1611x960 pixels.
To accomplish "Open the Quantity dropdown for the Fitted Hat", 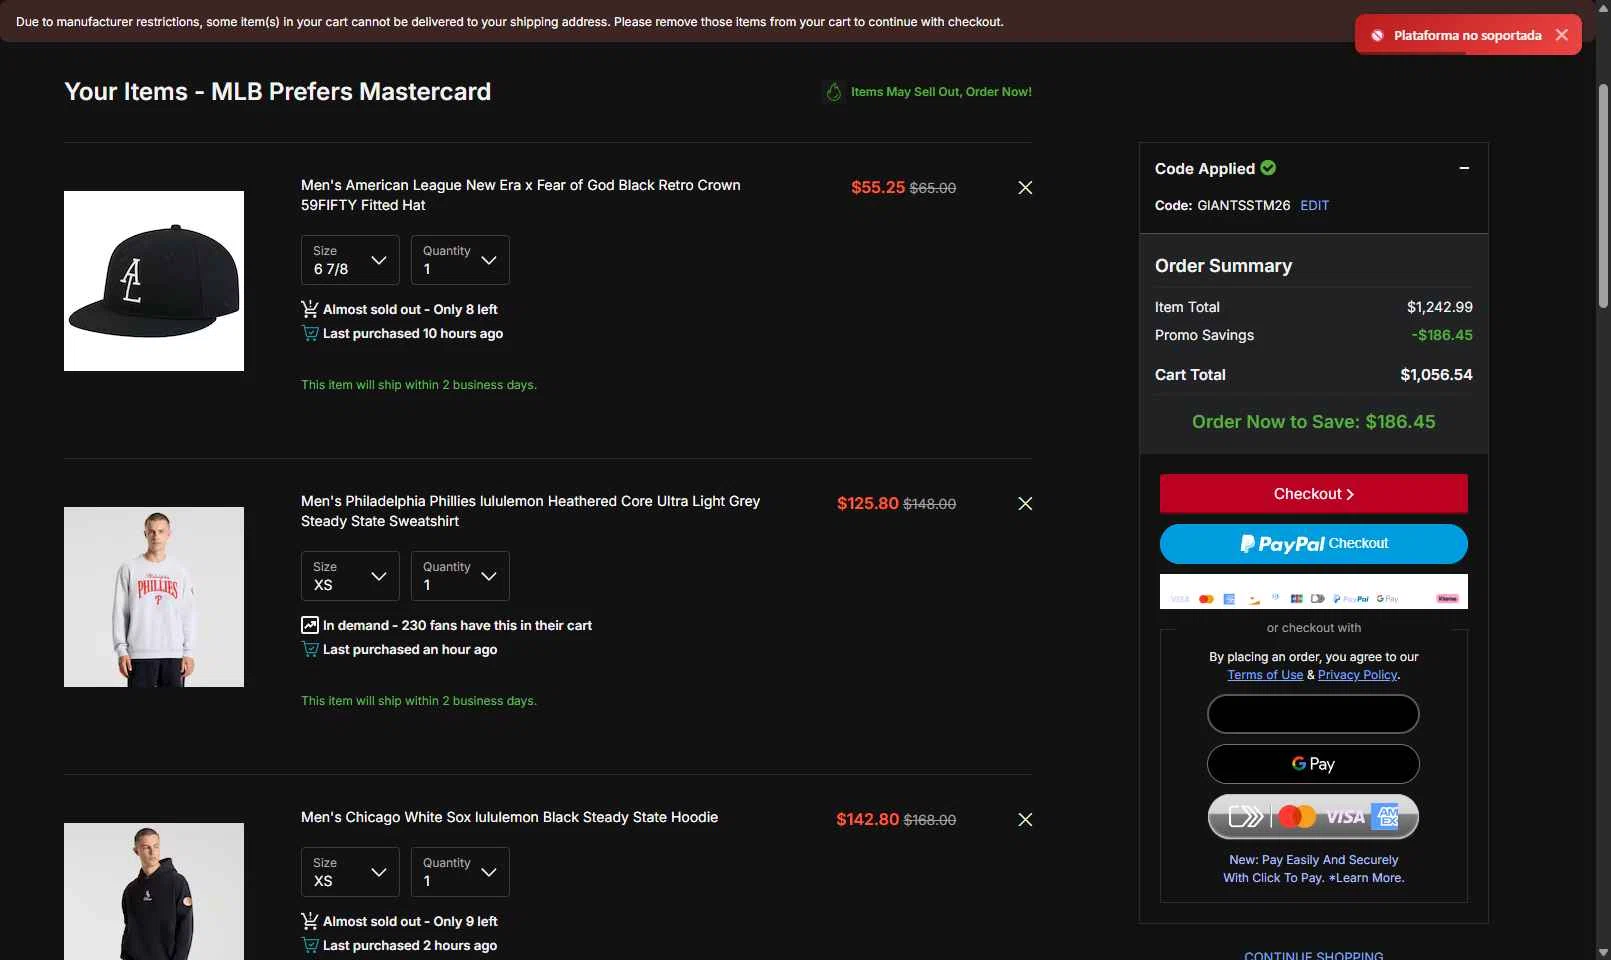I will pyautogui.click(x=460, y=260).
